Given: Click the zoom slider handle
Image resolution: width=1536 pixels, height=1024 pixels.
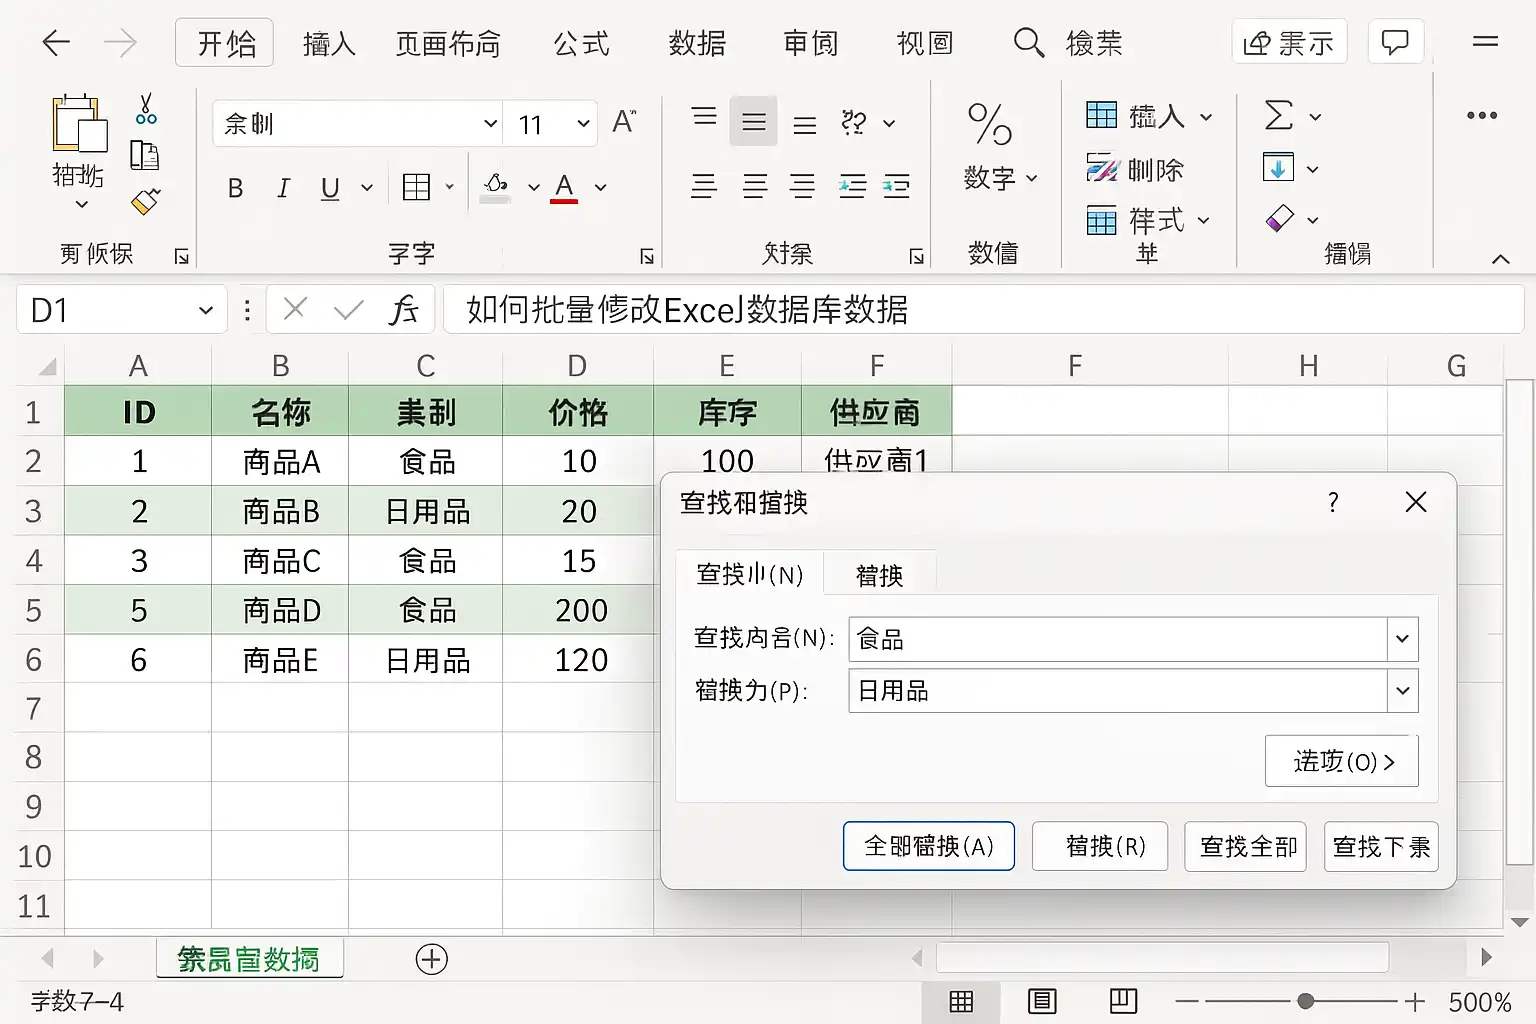Looking at the screenshot, I should tap(1305, 1001).
